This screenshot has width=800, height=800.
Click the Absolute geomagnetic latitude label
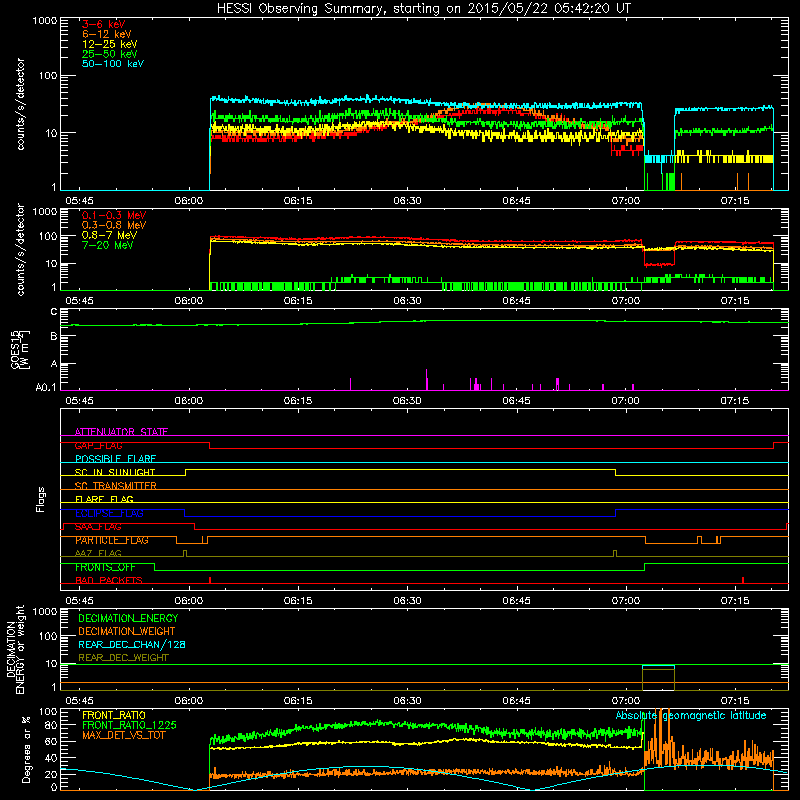[691, 715]
